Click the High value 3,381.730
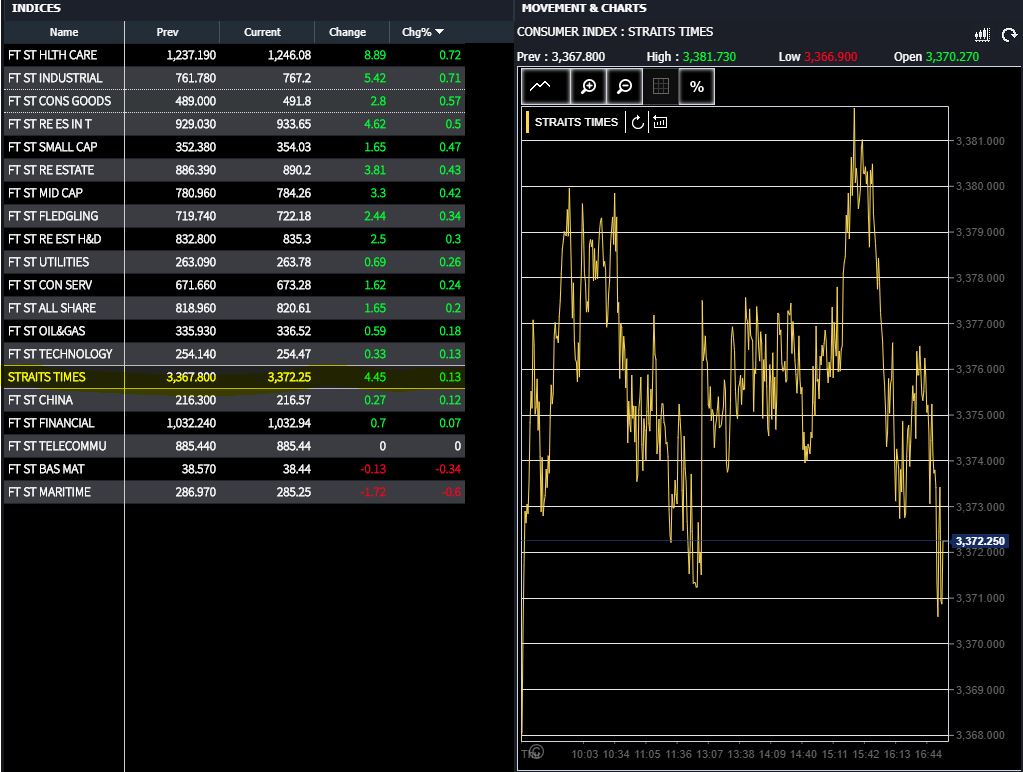This screenshot has width=1023, height=772. click(x=709, y=57)
